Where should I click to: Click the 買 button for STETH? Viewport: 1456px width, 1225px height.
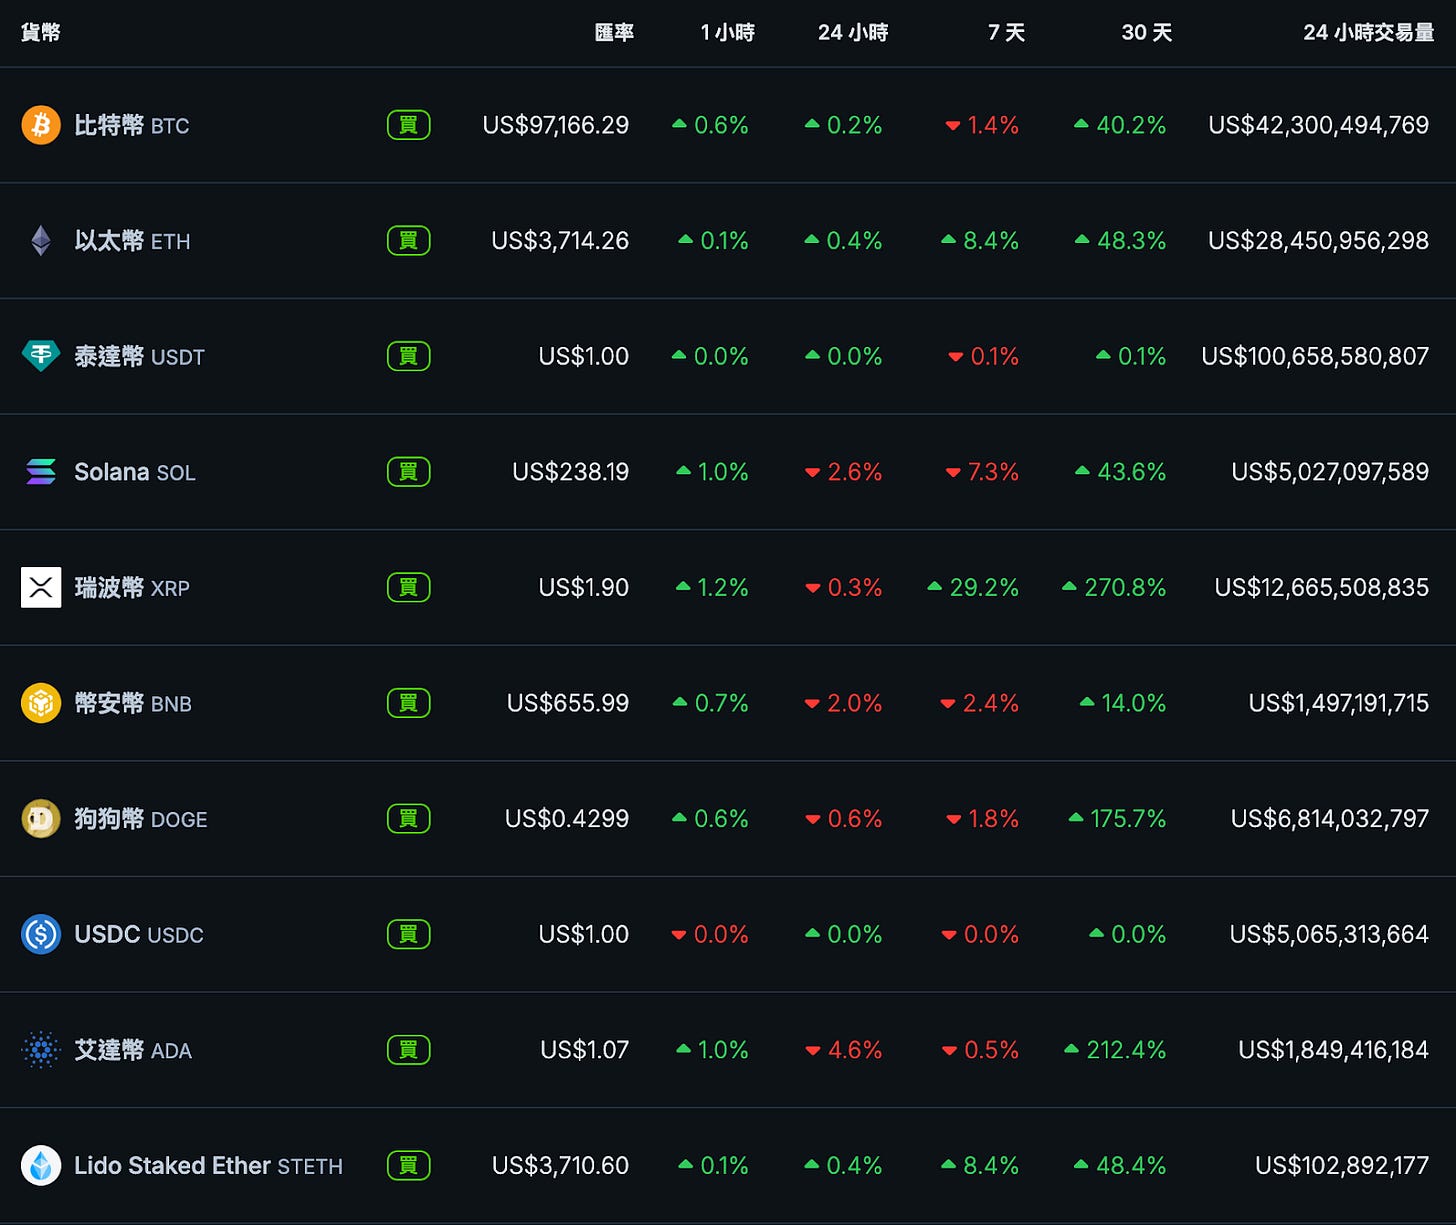click(409, 1165)
